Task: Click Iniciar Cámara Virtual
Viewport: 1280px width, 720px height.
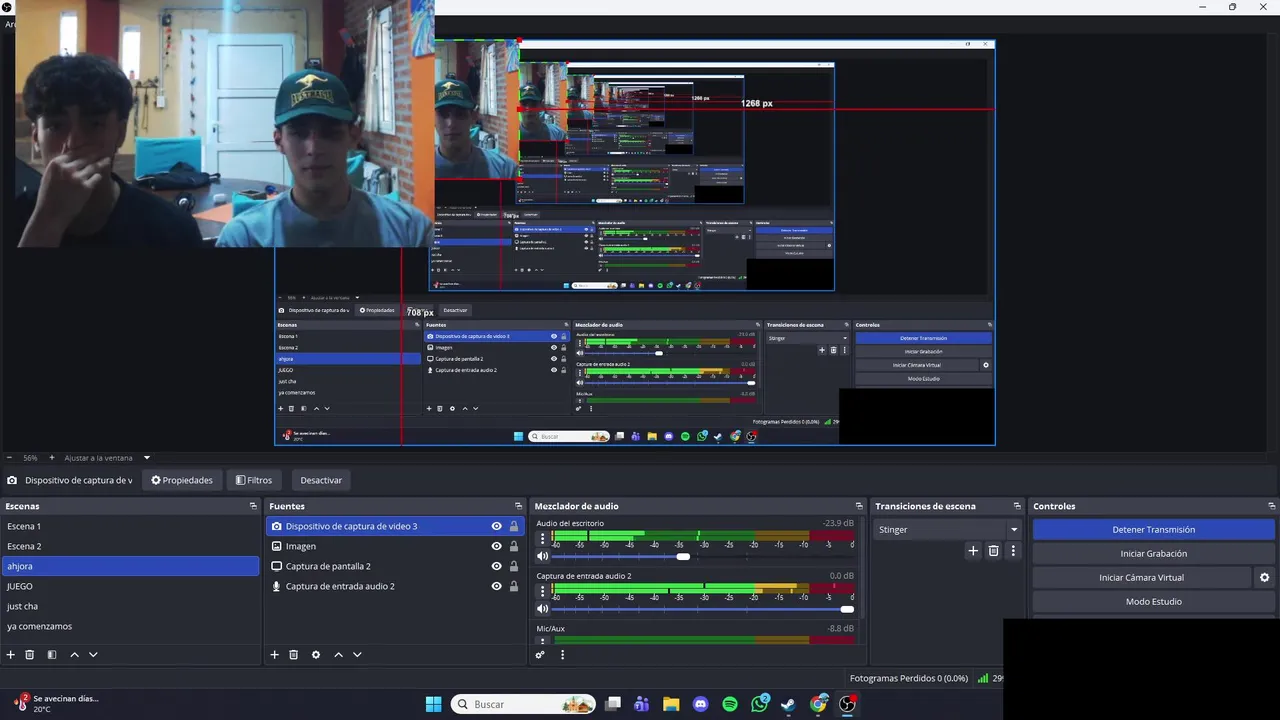Action: coord(1141,577)
